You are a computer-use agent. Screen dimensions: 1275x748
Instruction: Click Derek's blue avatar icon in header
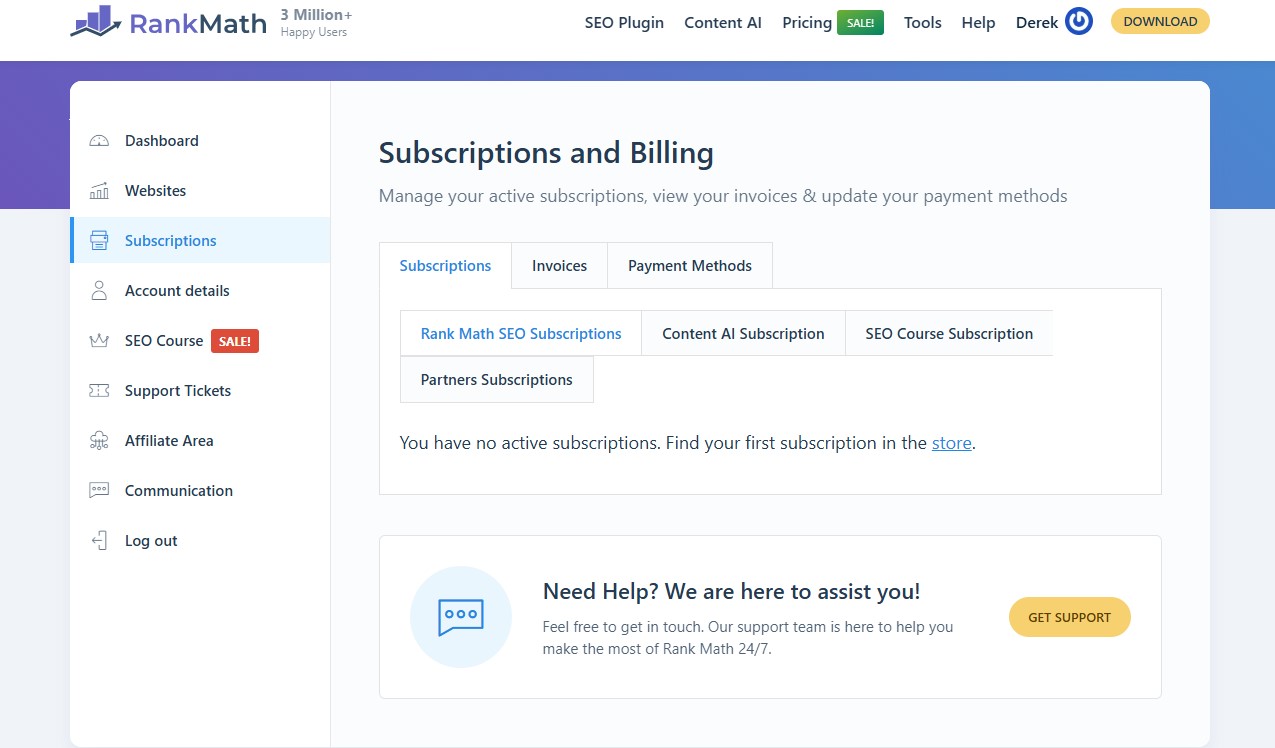tap(1079, 21)
